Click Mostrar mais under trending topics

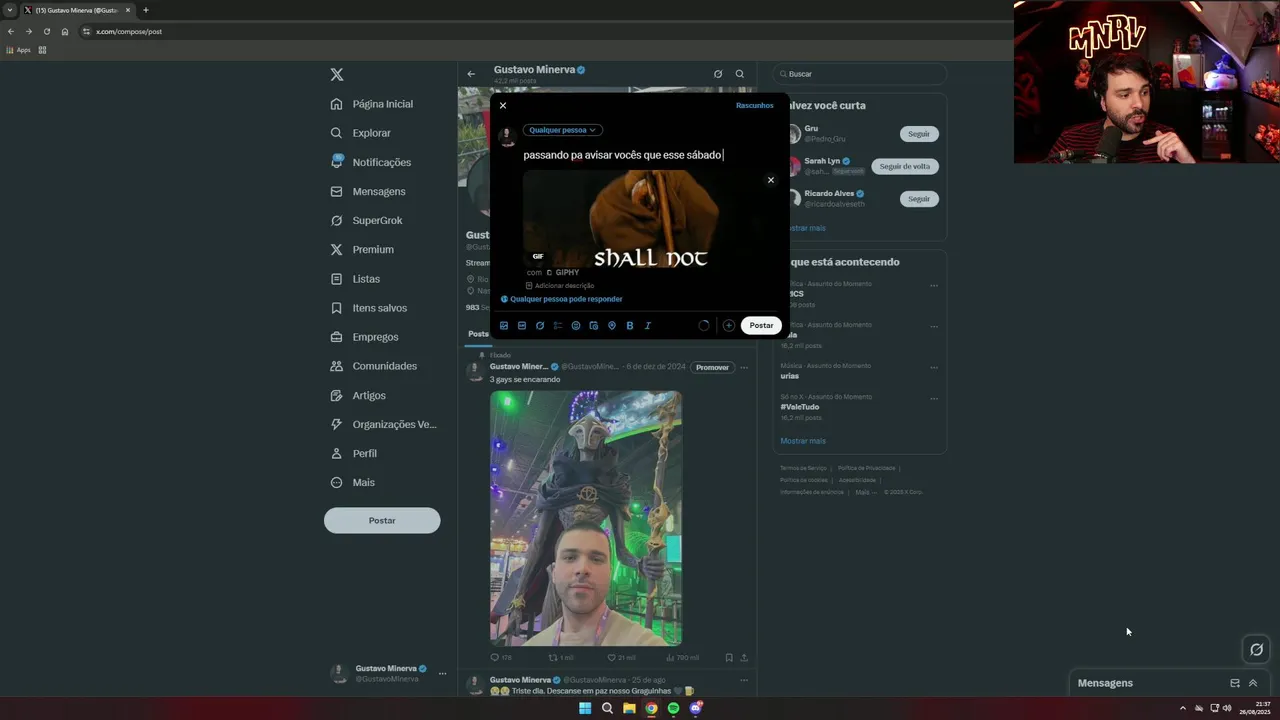coord(803,441)
